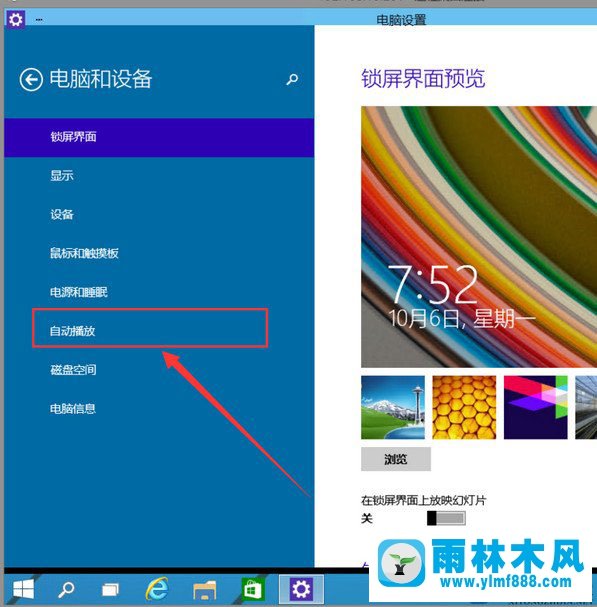Click the back arrow beside 电脑和设备
The image size is (597, 607).
tap(31, 80)
